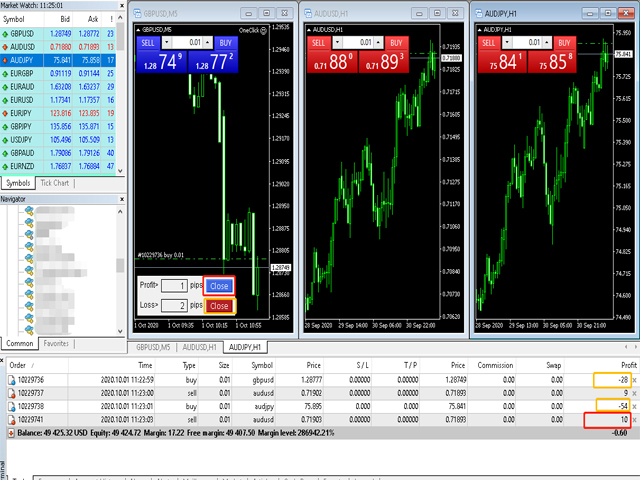Select EURJPY row in Market Watch
Screen dimensions: 640x480
tap(58, 113)
